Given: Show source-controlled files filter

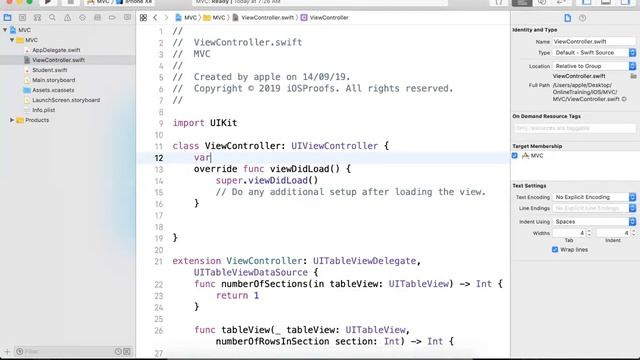Looking at the screenshot, I should [127, 351].
